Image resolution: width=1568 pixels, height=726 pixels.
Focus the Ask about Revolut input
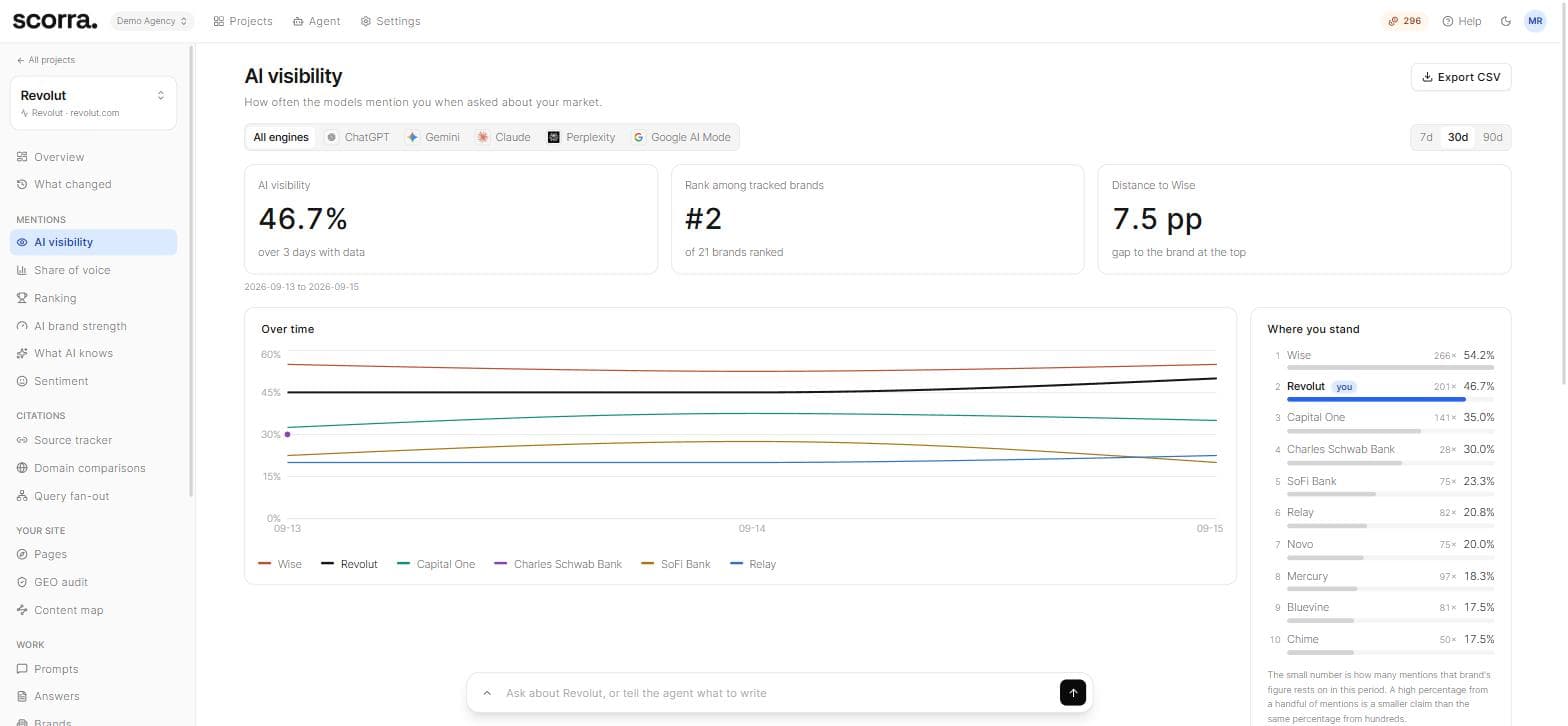click(778, 693)
